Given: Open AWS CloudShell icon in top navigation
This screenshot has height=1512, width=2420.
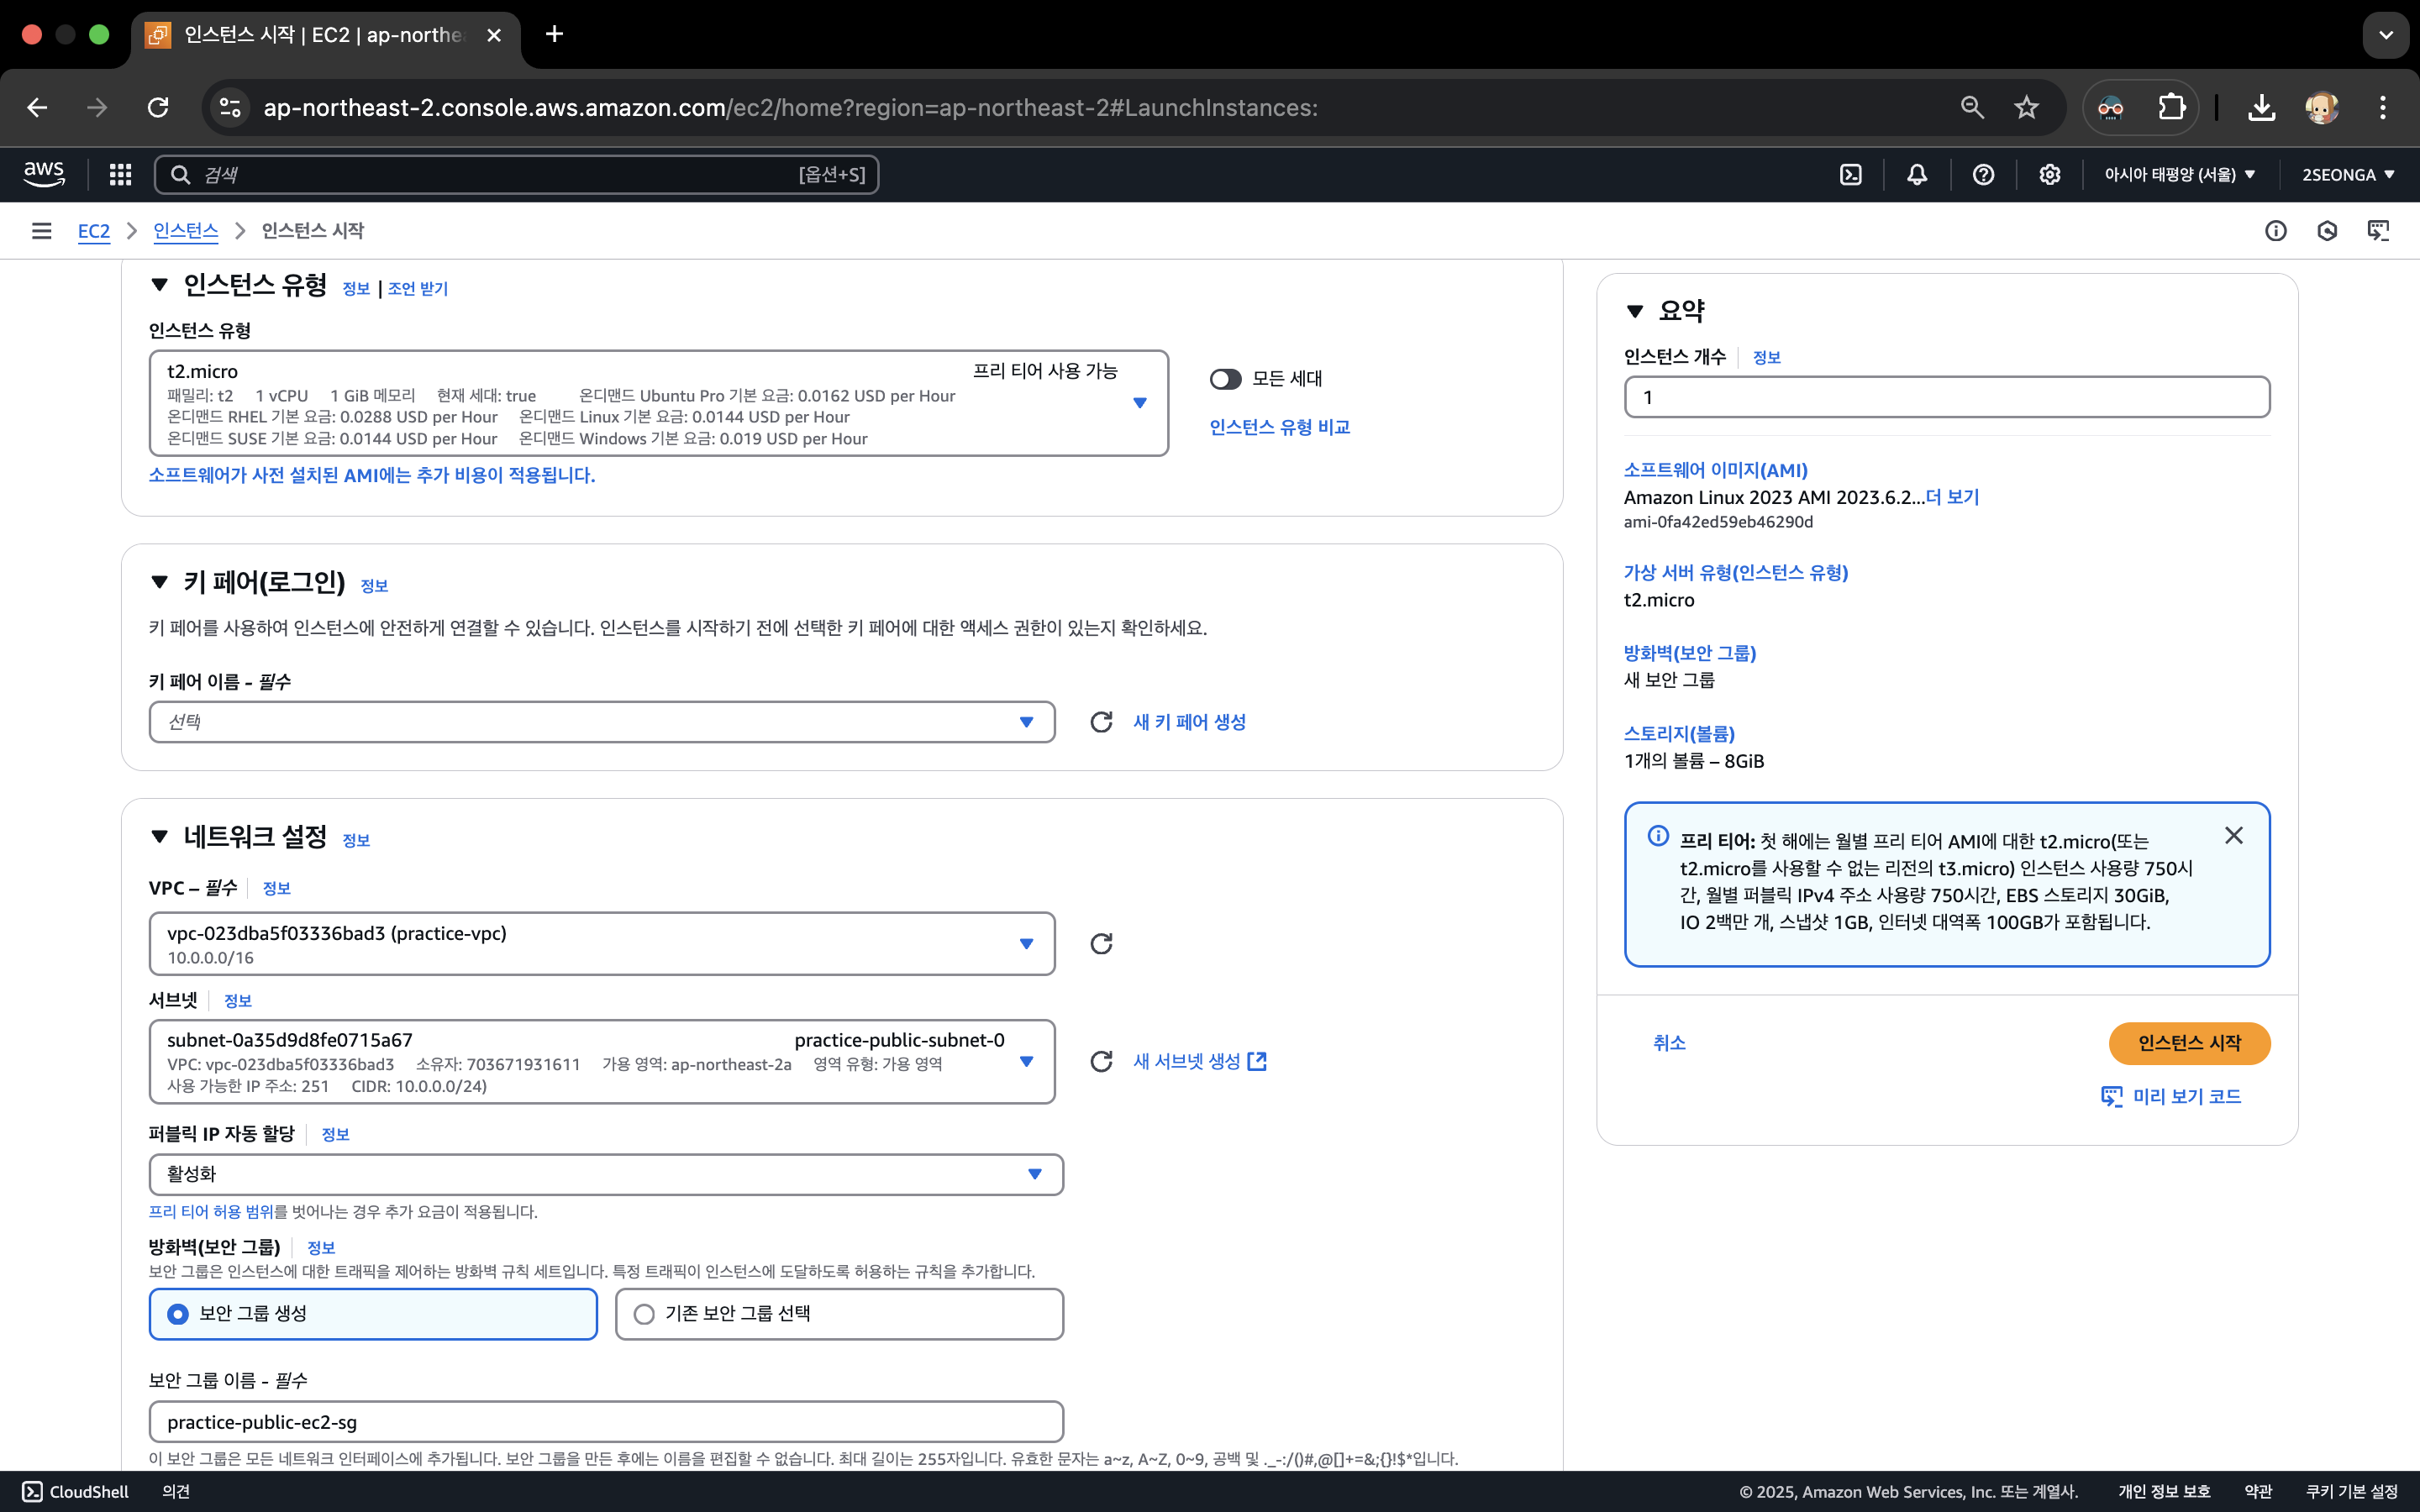Looking at the screenshot, I should coord(1850,175).
